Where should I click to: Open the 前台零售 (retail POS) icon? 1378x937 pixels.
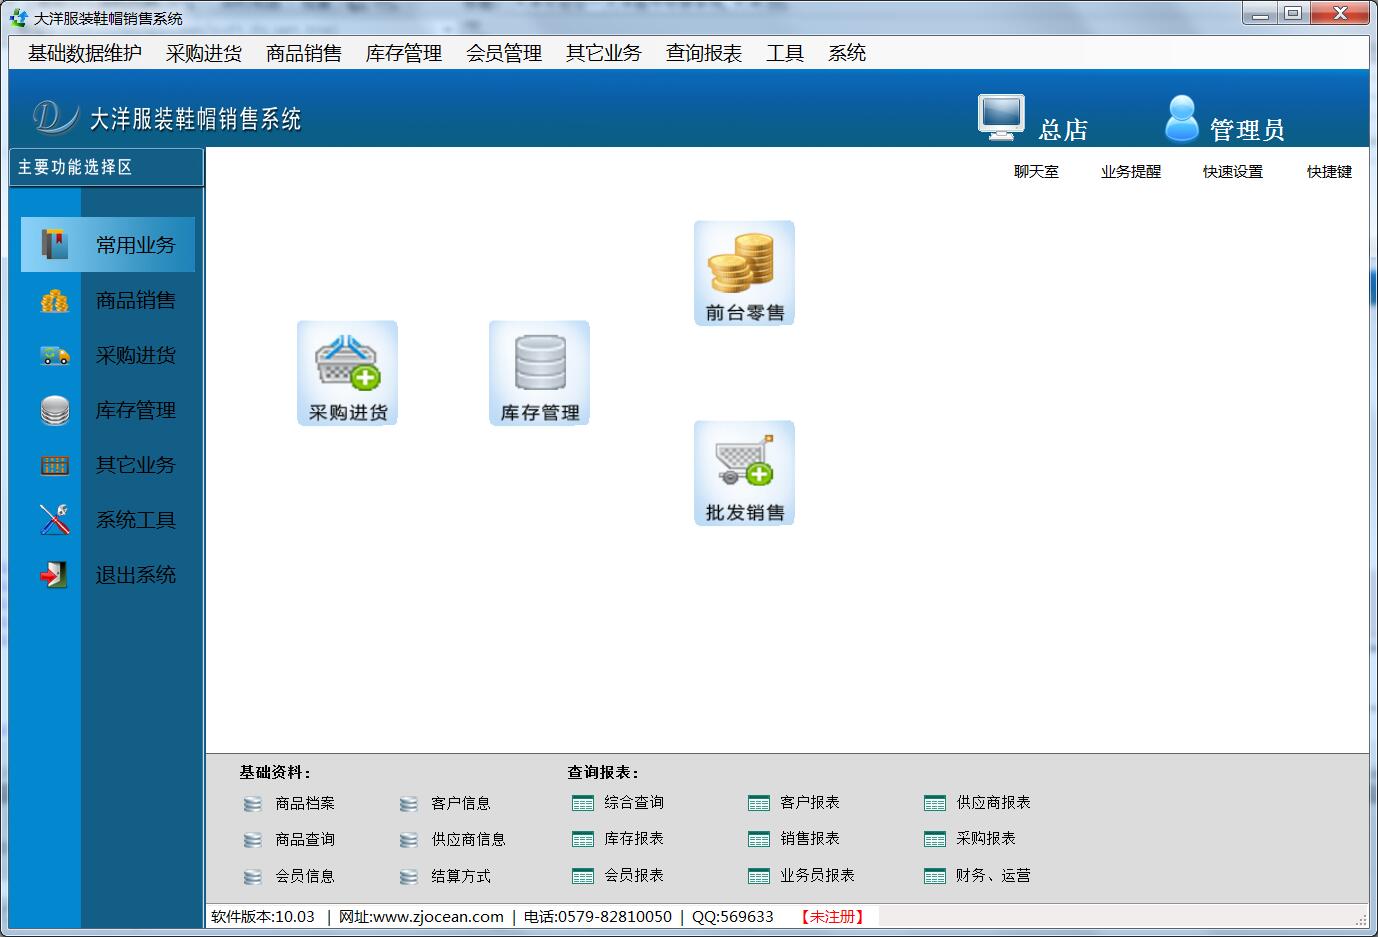click(744, 272)
